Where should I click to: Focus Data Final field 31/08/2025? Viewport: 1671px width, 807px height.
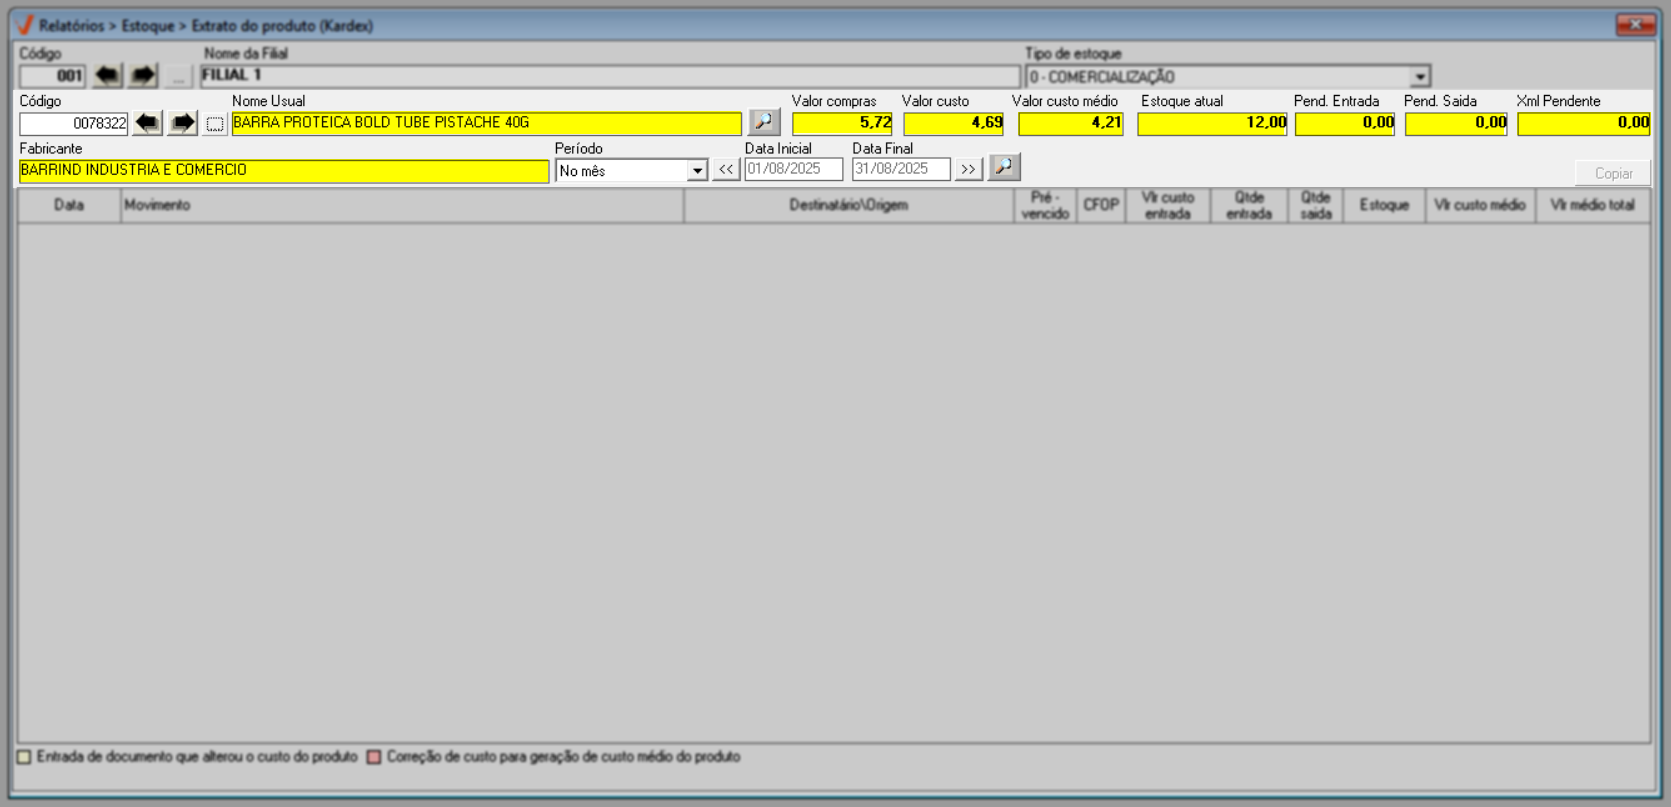[x=901, y=169]
